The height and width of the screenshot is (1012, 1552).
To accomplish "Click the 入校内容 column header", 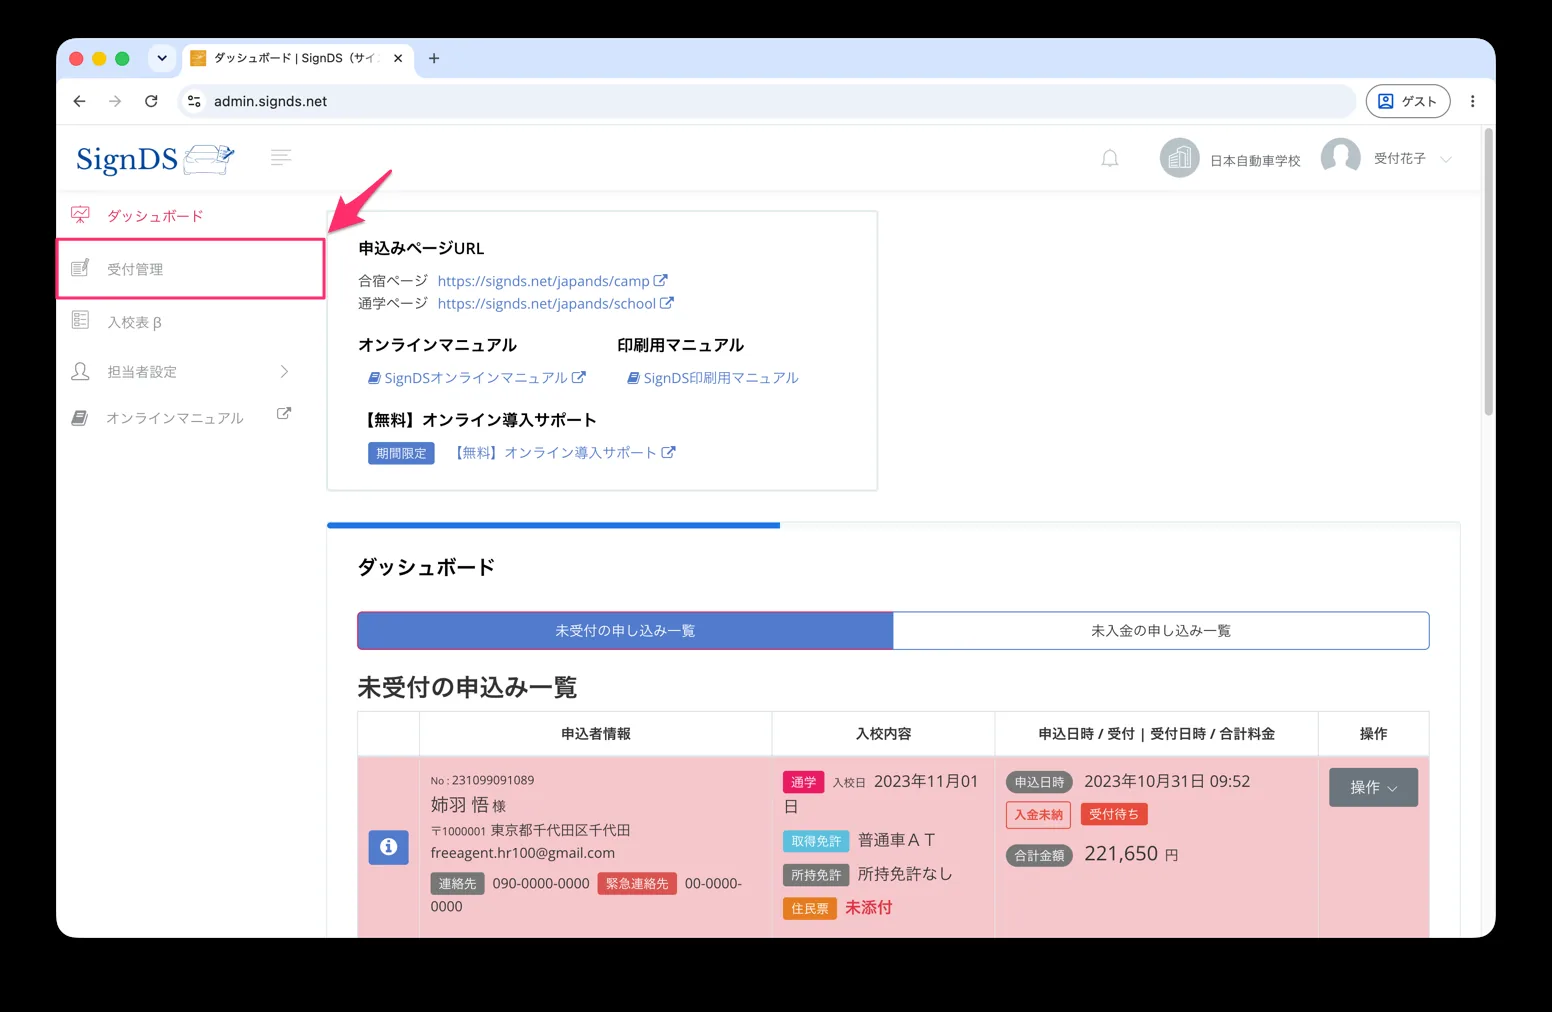I will (883, 734).
